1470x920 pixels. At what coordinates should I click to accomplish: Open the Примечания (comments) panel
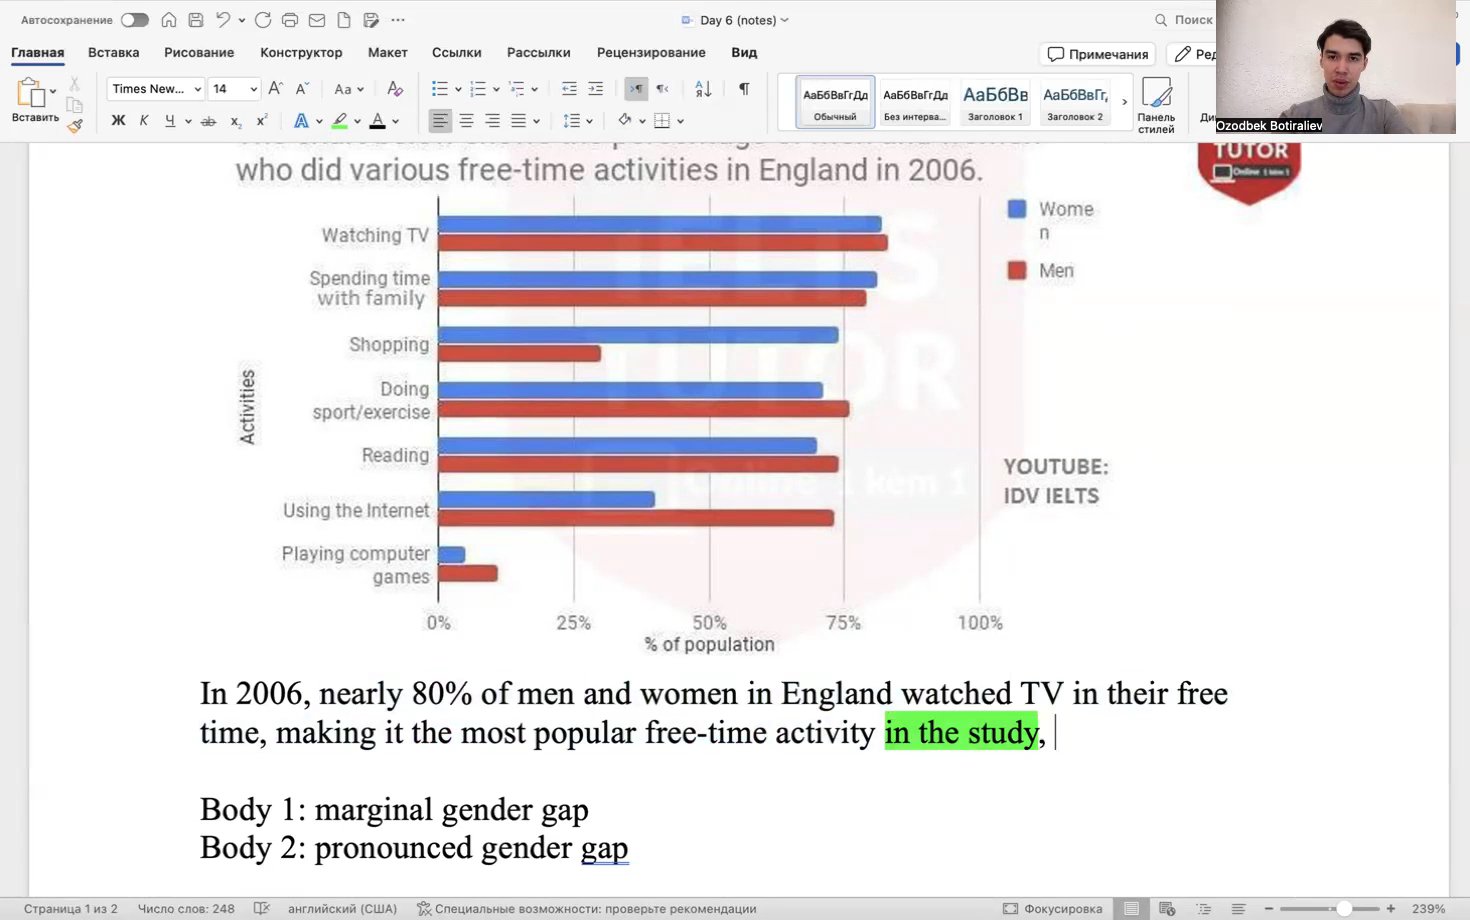pyautogui.click(x=1097, y=54)
